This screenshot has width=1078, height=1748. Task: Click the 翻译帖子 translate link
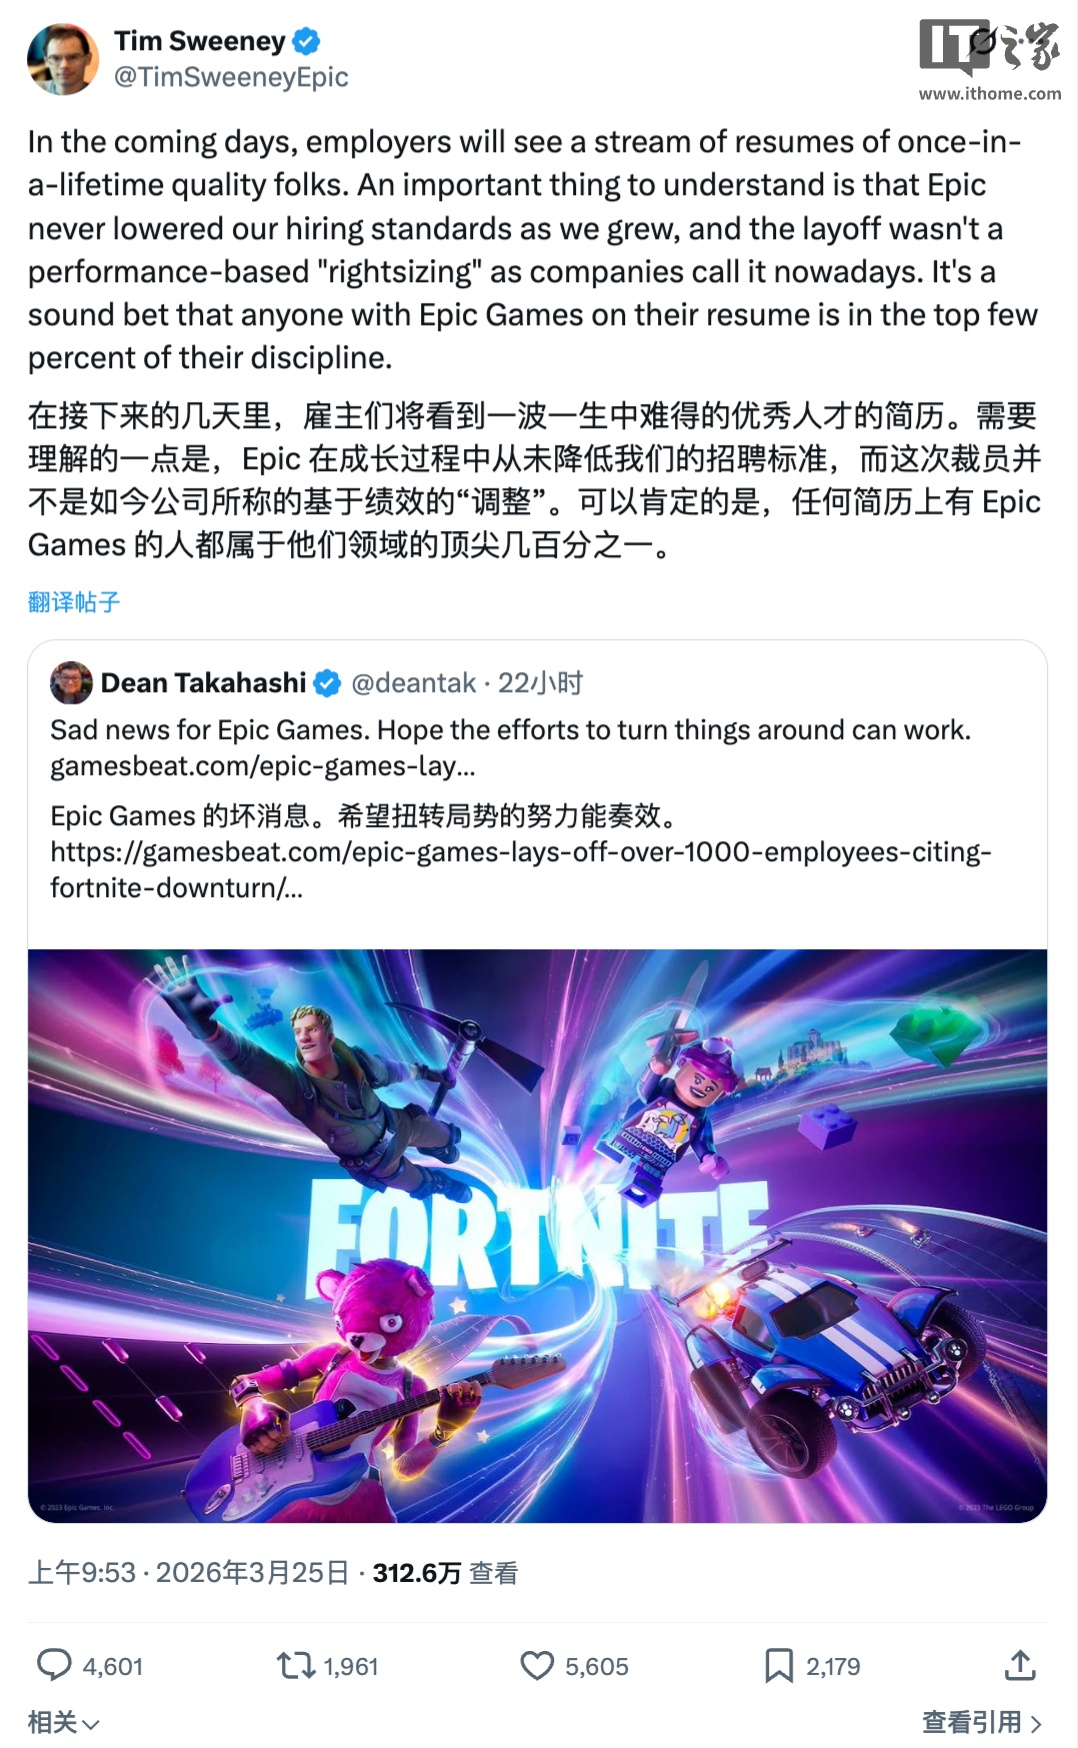(74, 602)
